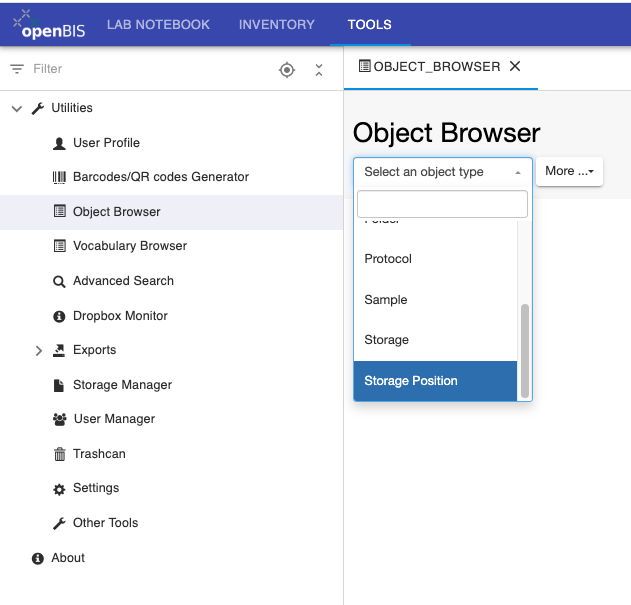
Task: Collapse all tree nodes icon
Action: click(319, 70)
